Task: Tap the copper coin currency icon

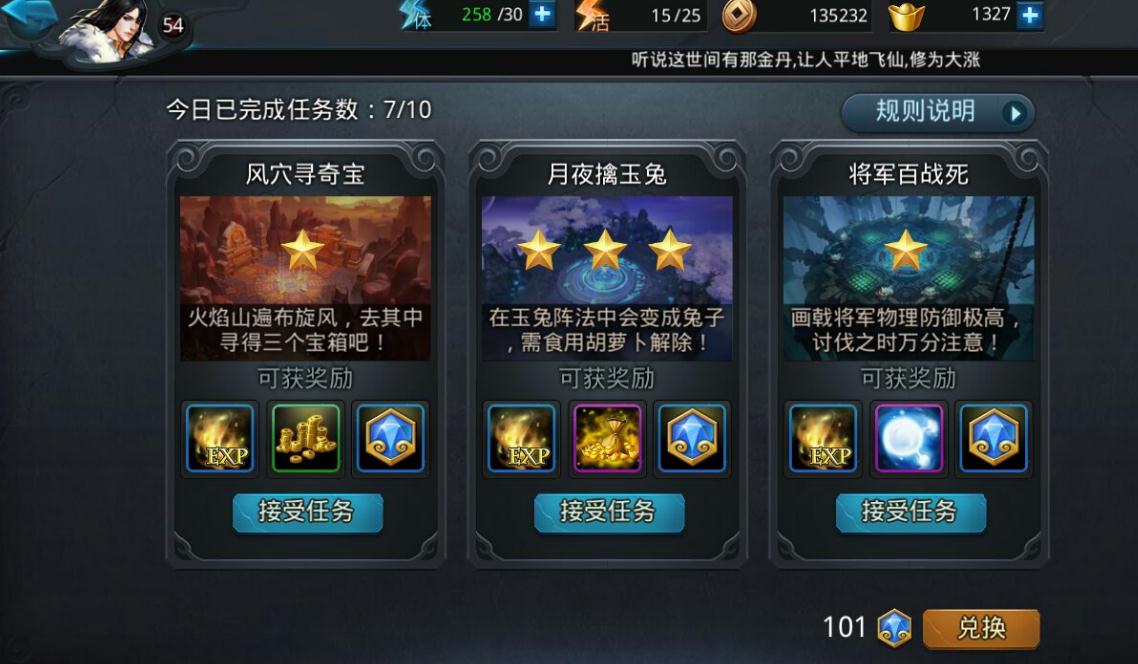Action: click(x=739, y=15)
